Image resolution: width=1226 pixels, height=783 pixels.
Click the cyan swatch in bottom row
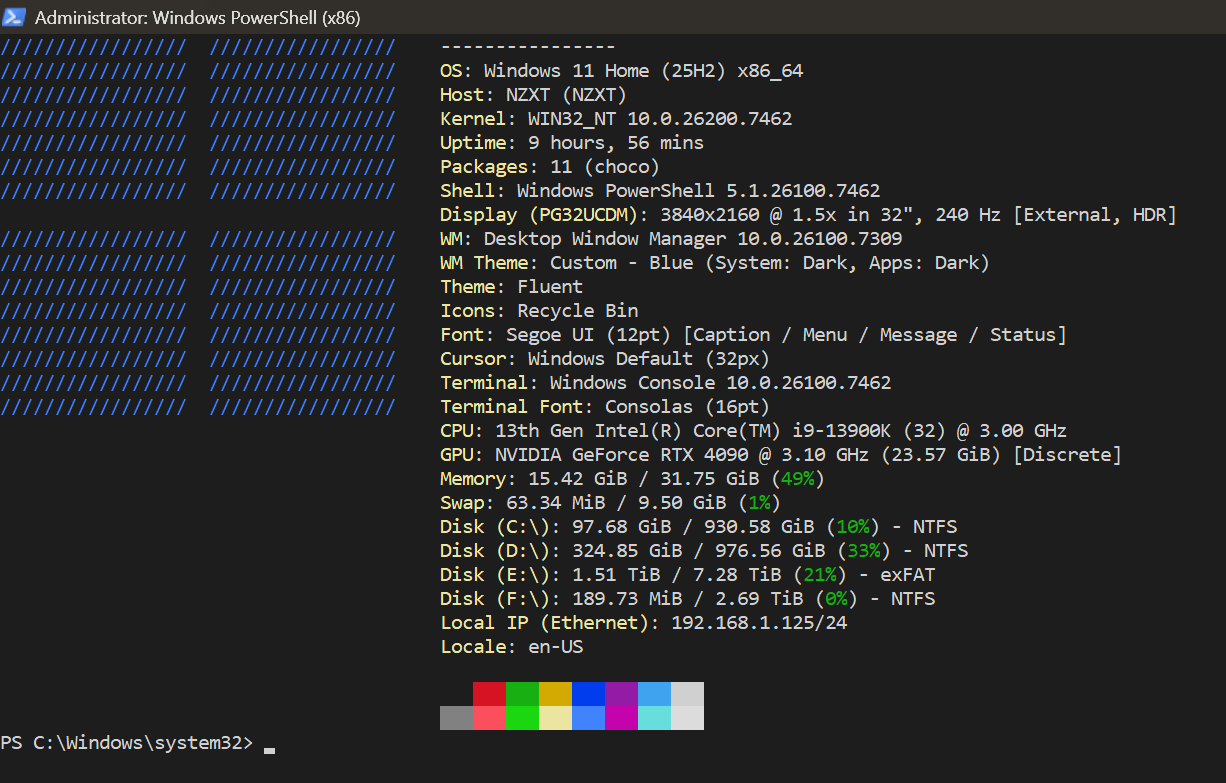tap(654, 718)
